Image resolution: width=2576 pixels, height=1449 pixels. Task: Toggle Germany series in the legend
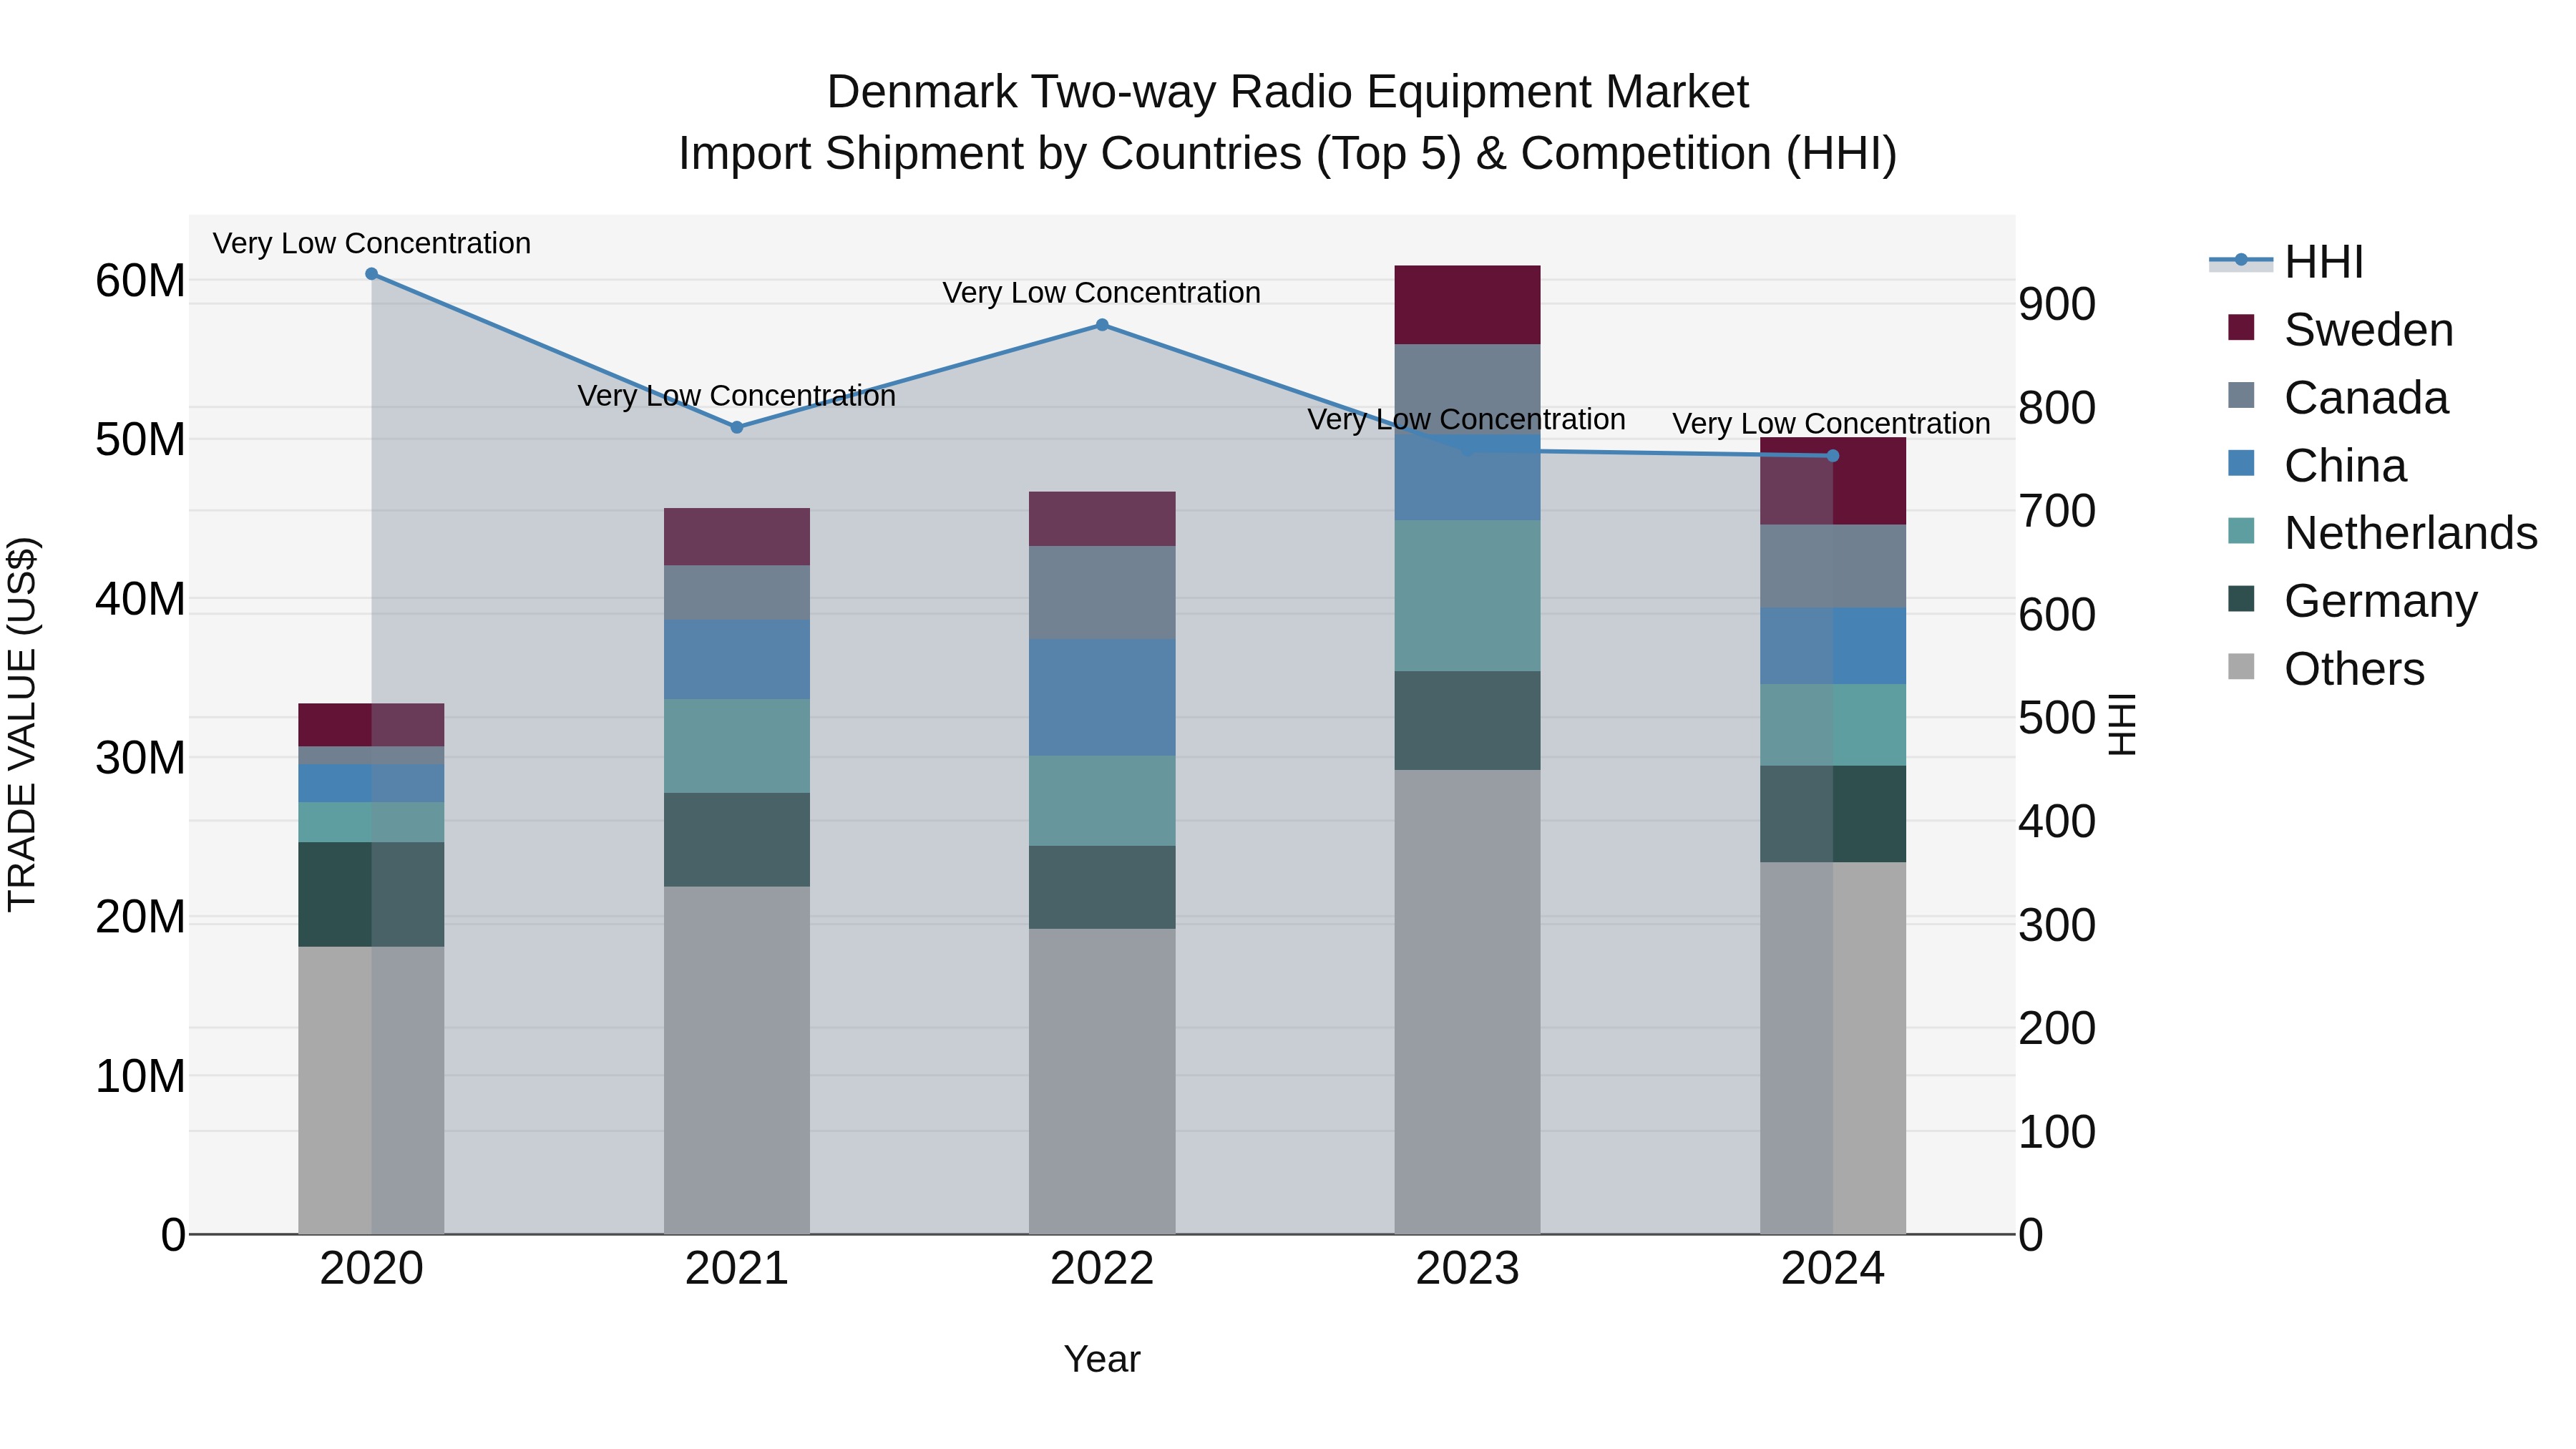point(2352,601)
